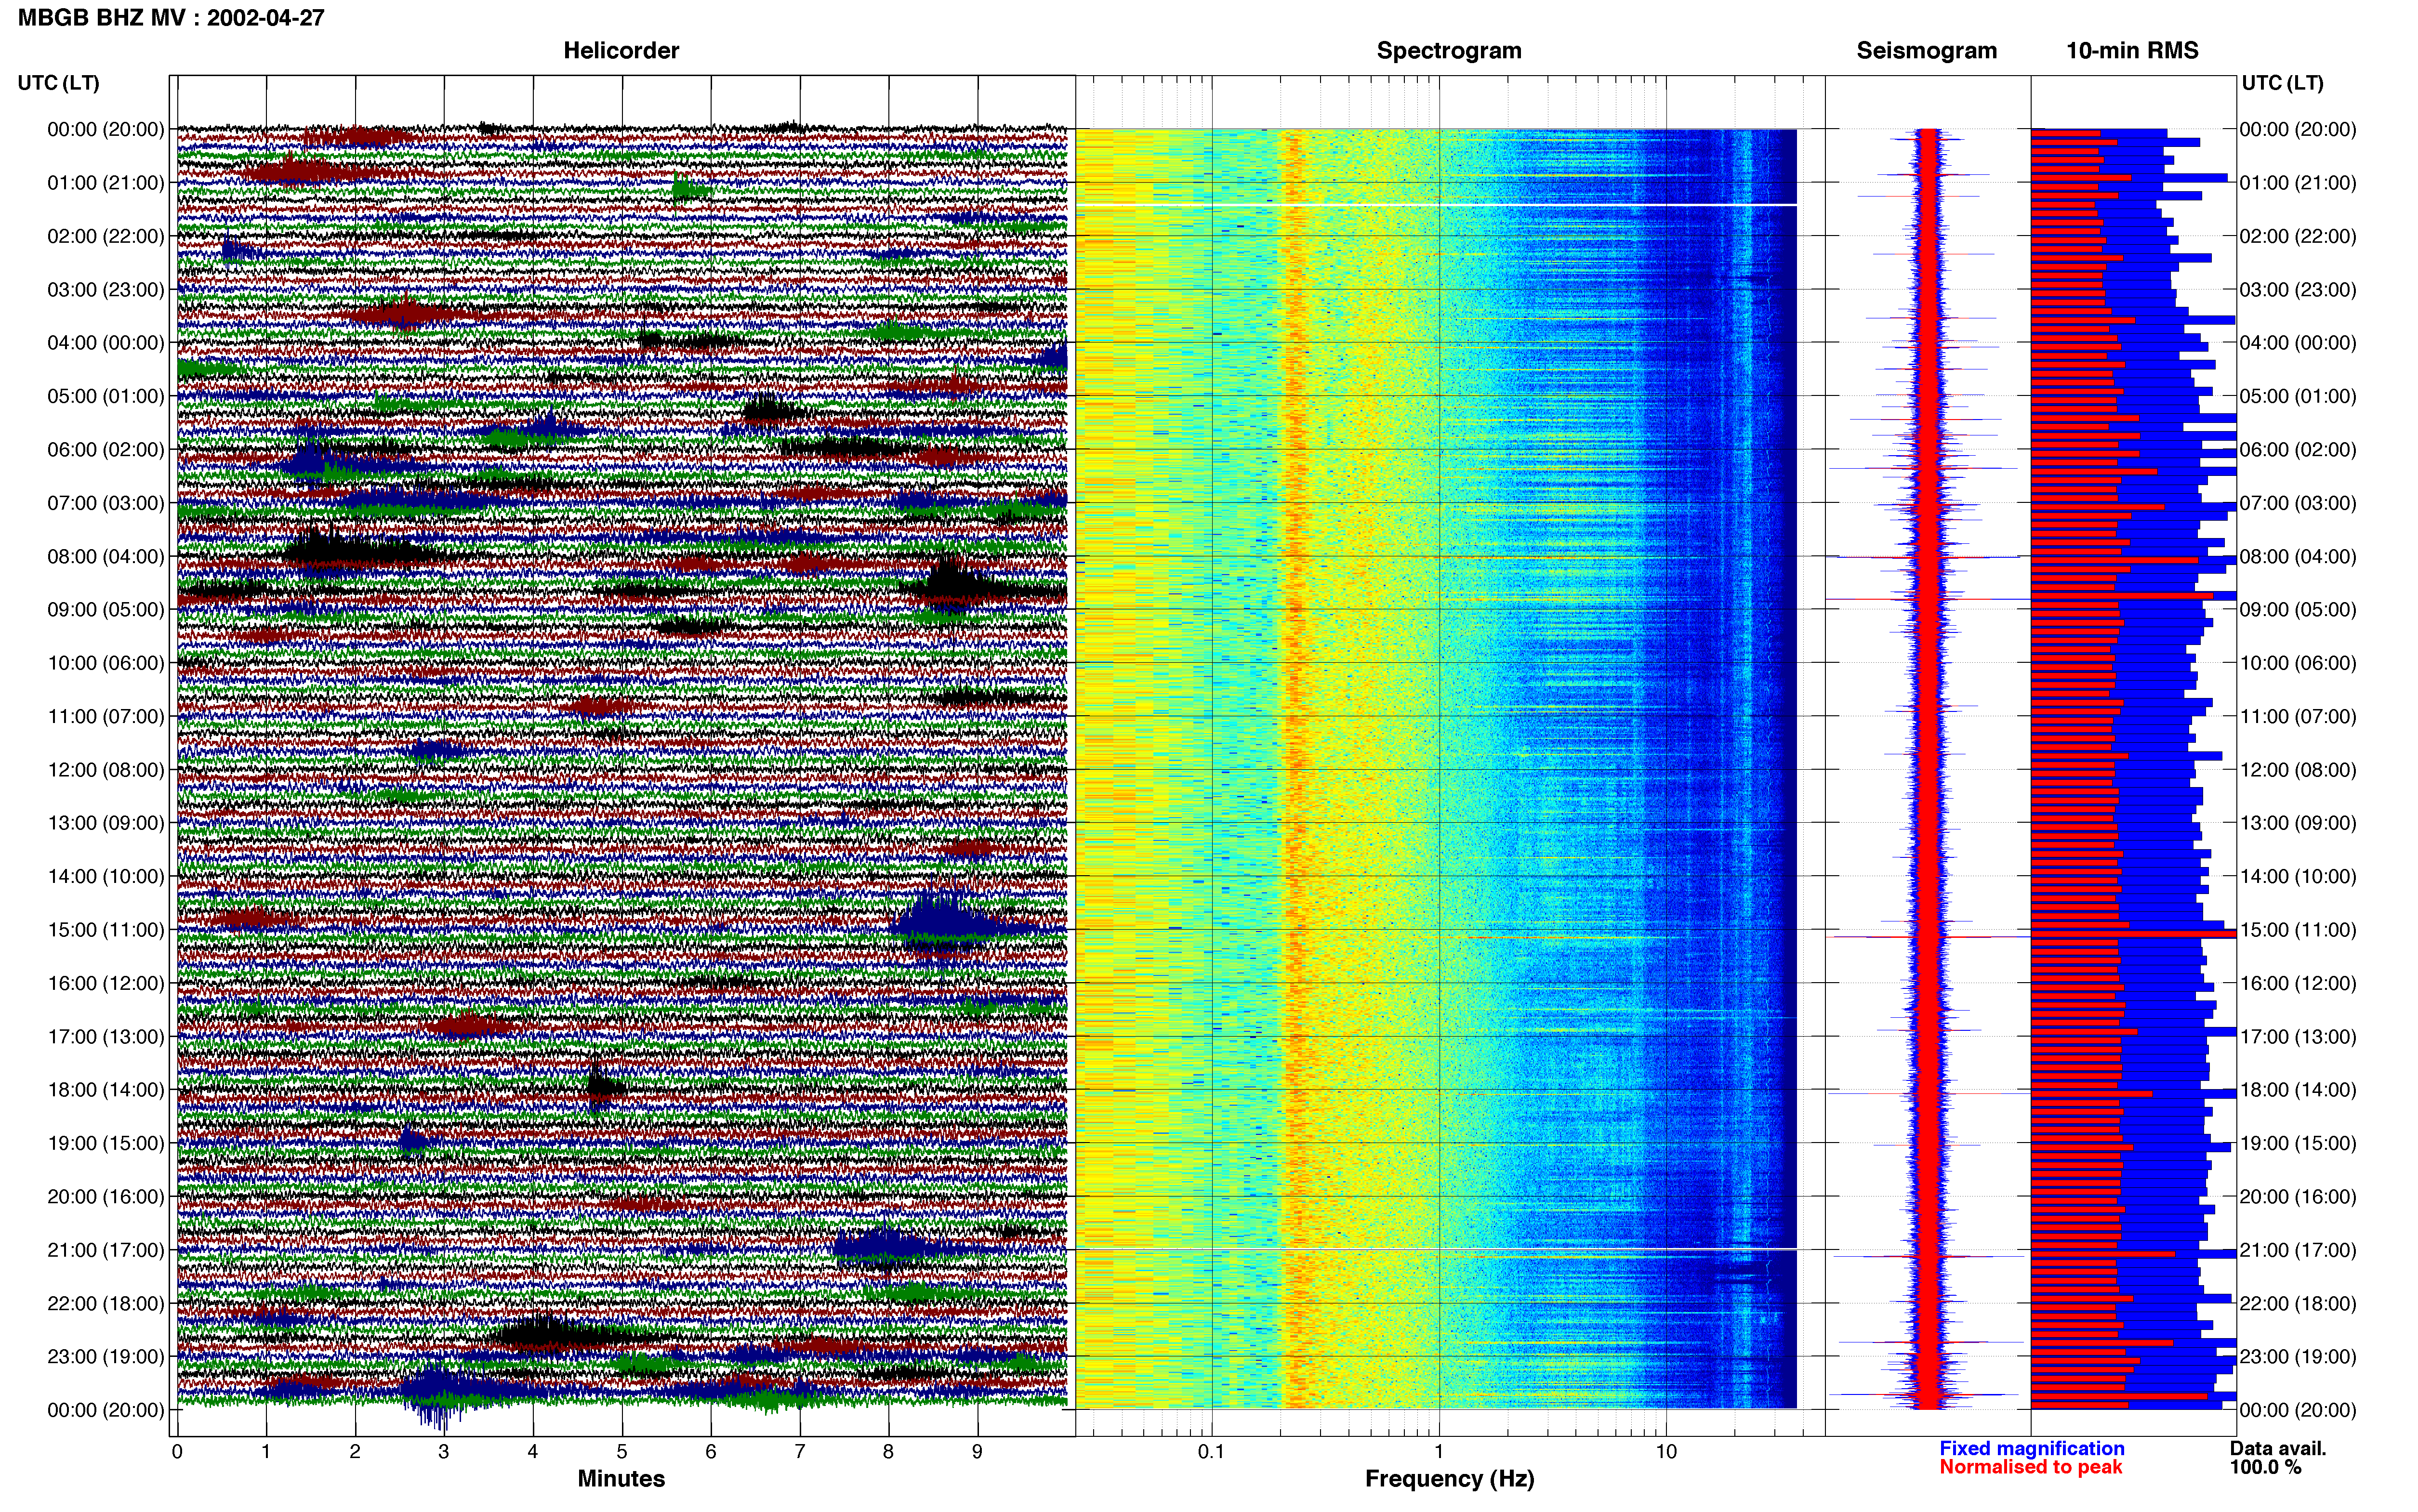Click the 'Data avail.' label

[x=2278, y=1448]
